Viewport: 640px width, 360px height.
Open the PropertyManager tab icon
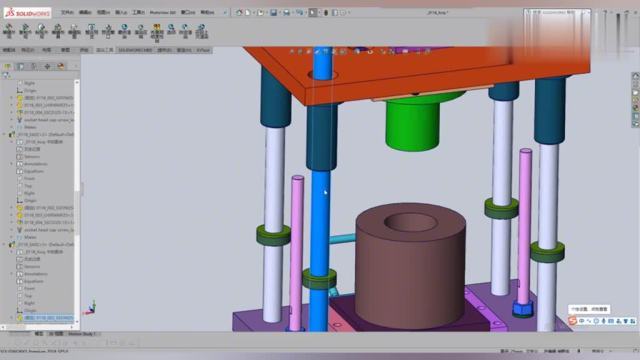[20, 66]
